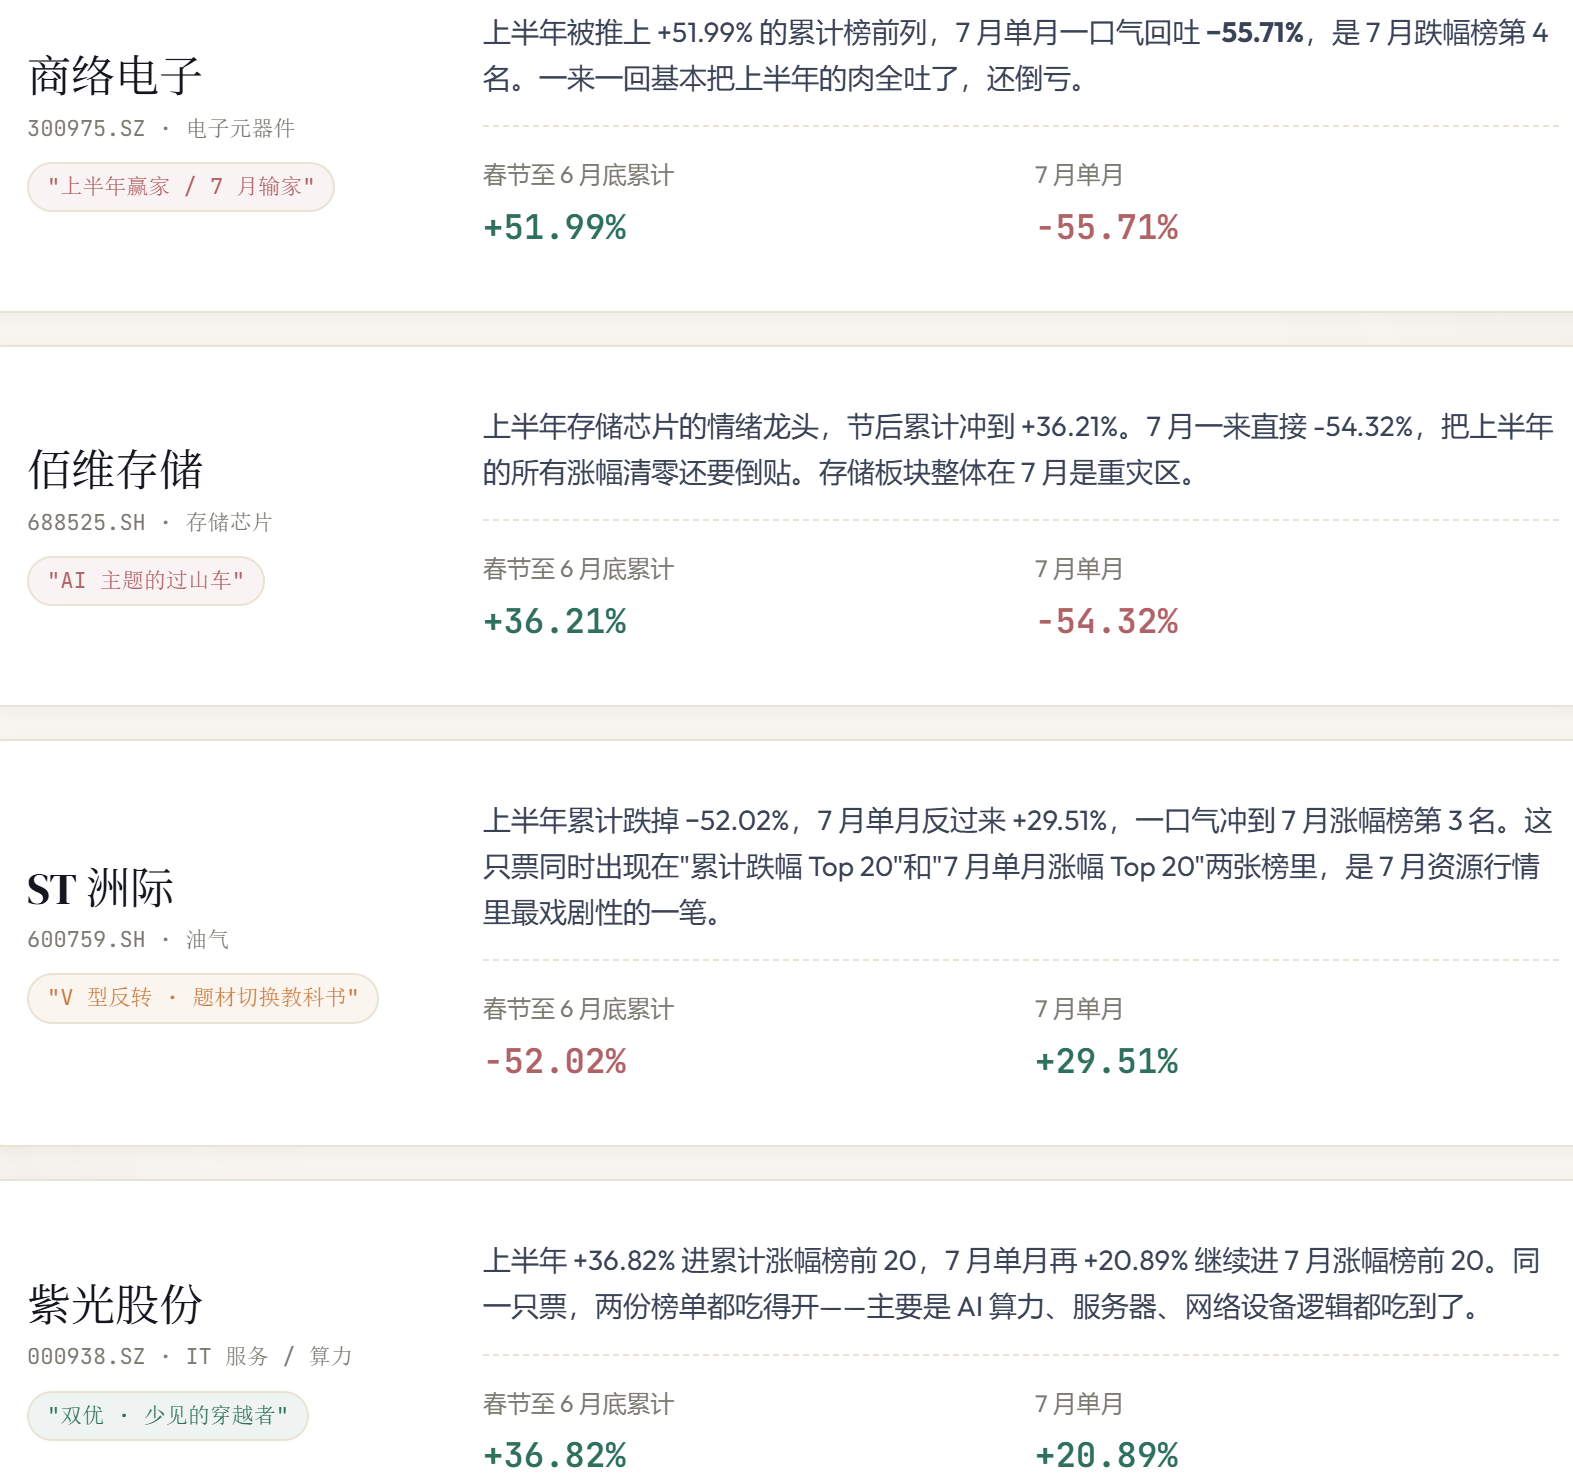Click the "上半年赢家 / 7 月输家" tag pill
The width and height of the screenshot is (1573, 1484).
click(181, 187)
